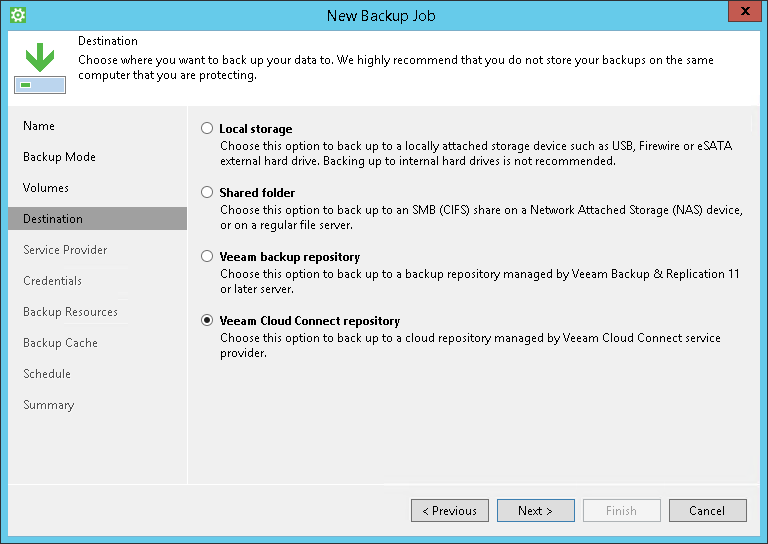Go to the Backup Cache step
Image resolution: width=768 pixels, height=544 pixels.
click(60, 343)
